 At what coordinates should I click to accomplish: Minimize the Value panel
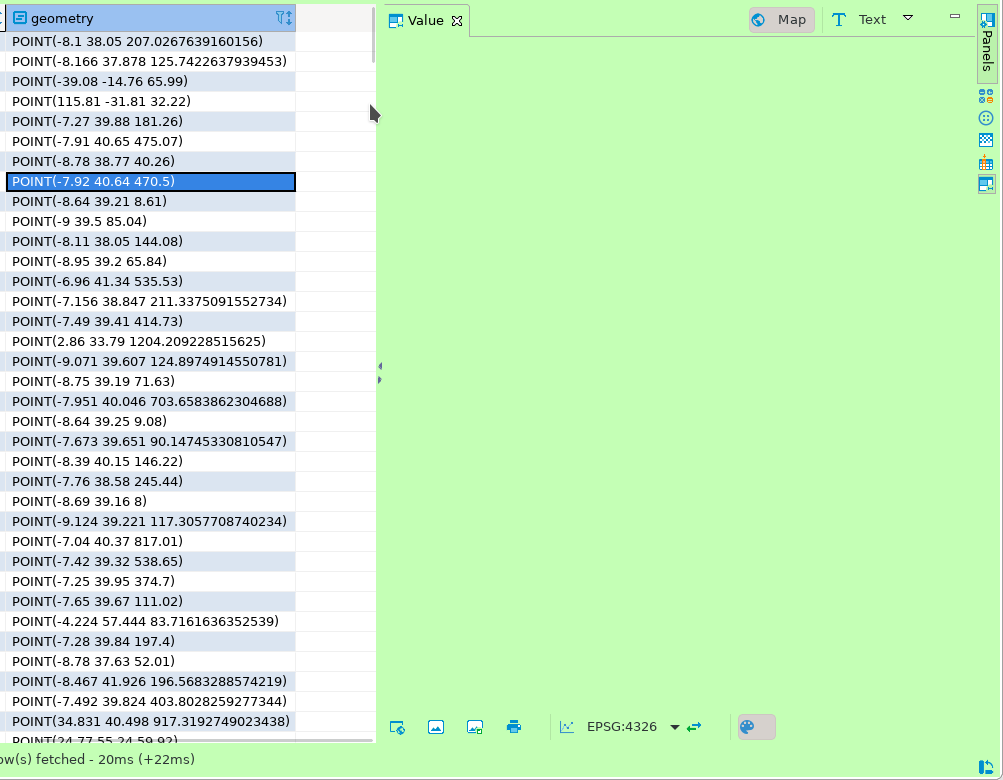click(x=954, y=15)
